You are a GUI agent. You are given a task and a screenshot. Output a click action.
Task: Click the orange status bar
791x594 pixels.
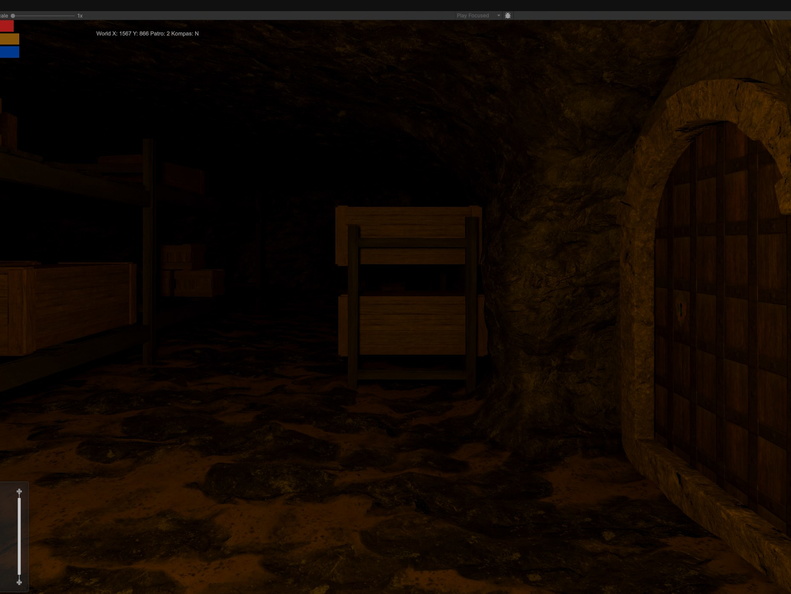click(x=9, y=39)
